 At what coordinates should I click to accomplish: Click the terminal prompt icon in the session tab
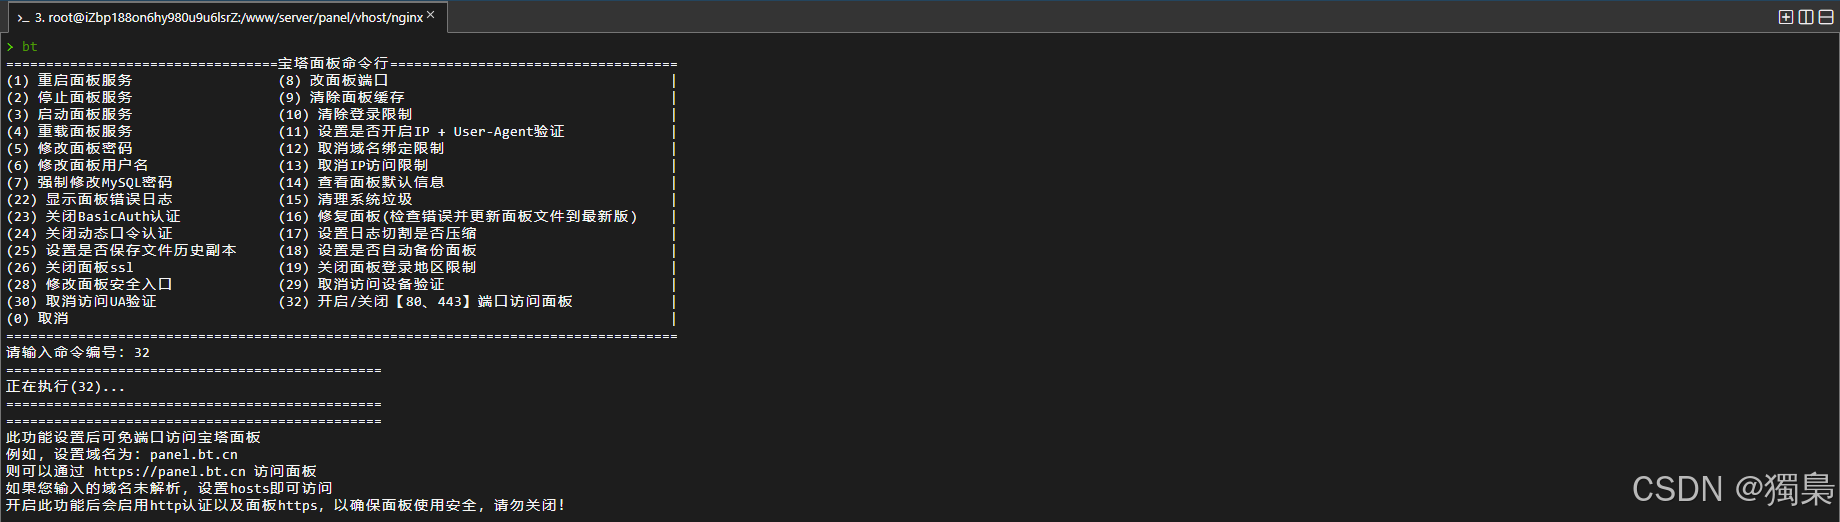tap(23, 18)
